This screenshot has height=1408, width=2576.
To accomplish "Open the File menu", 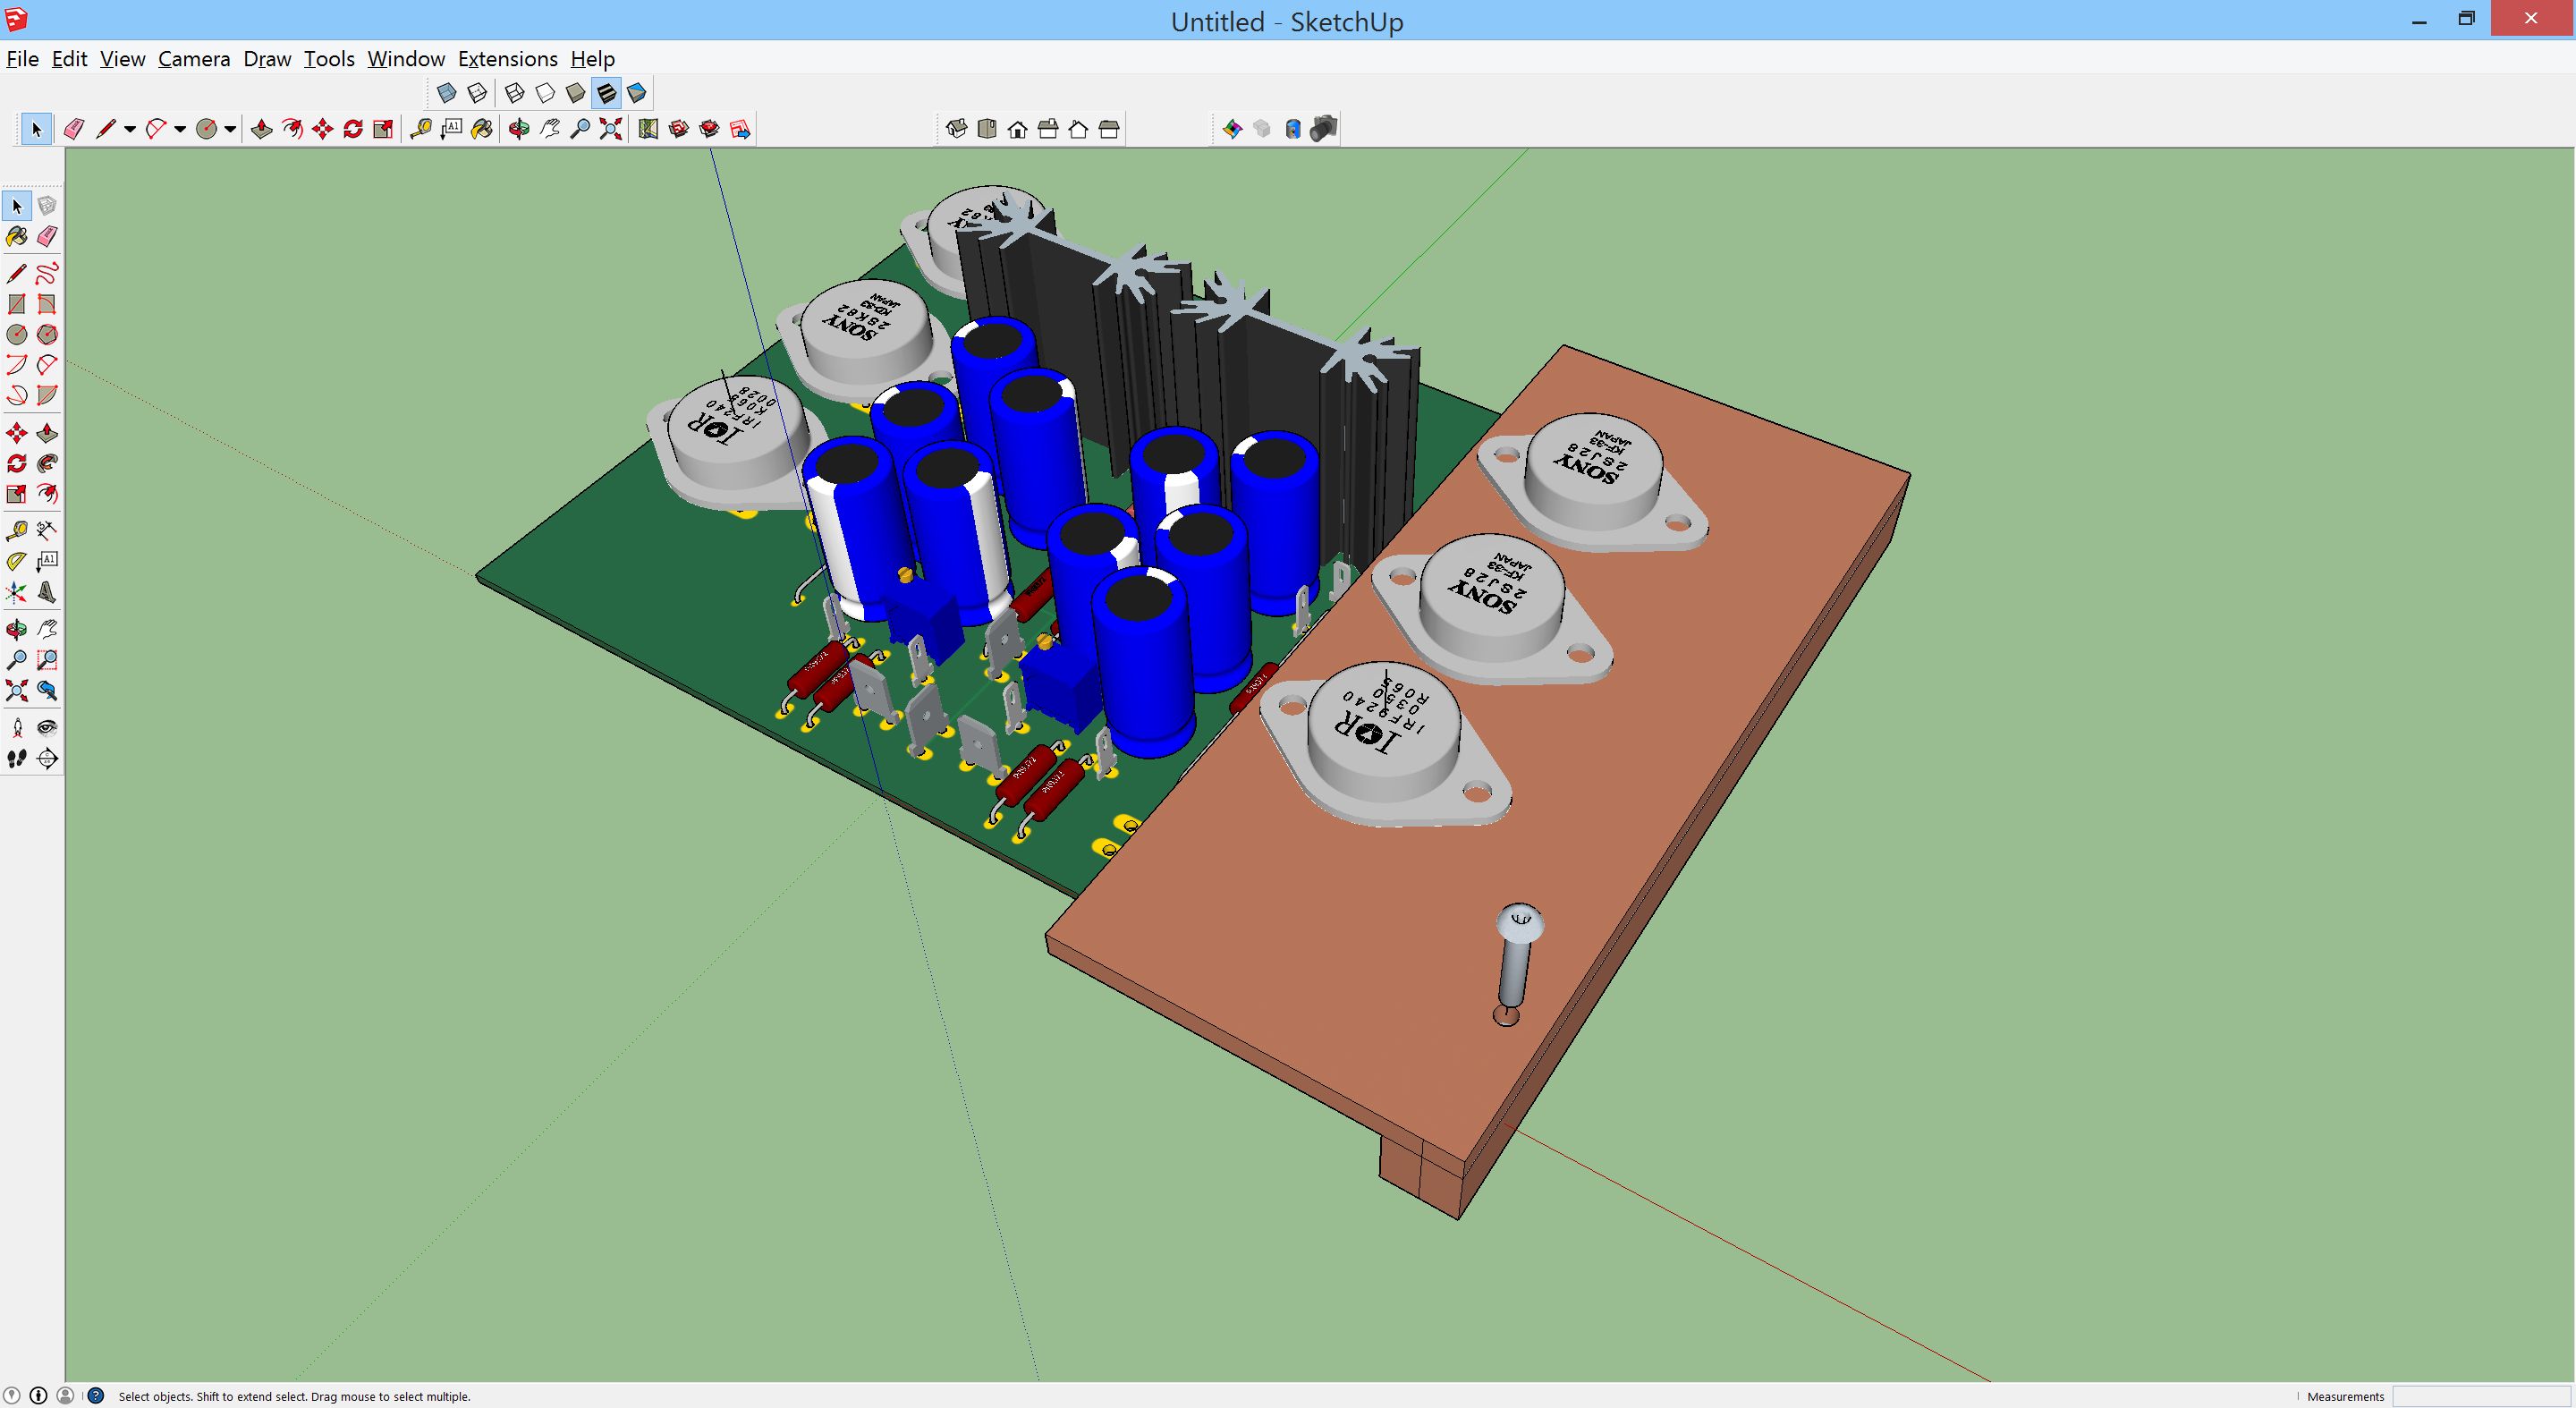I will [22, 59].
